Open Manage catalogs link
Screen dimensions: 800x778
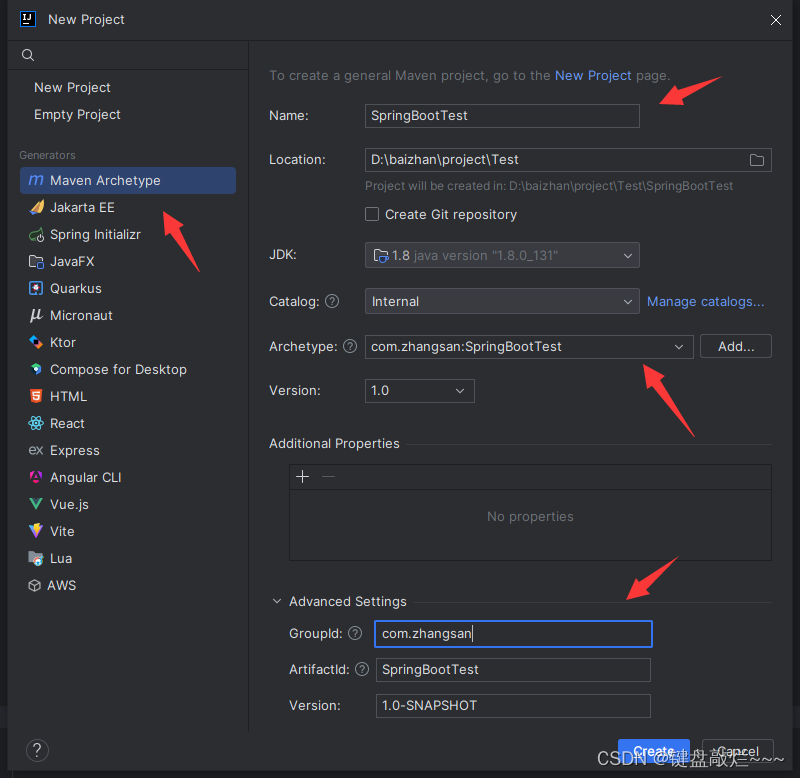706,302
